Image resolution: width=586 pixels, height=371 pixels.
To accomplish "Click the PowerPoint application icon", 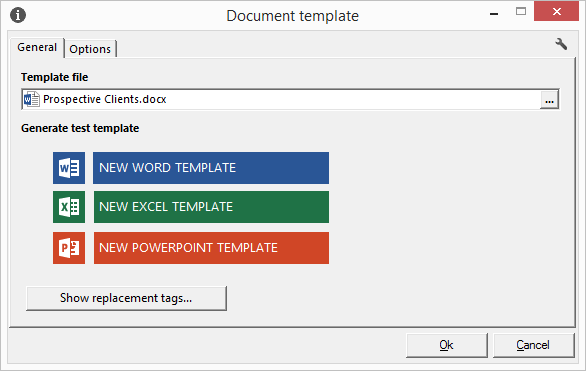I will click(x=69, y=248).
